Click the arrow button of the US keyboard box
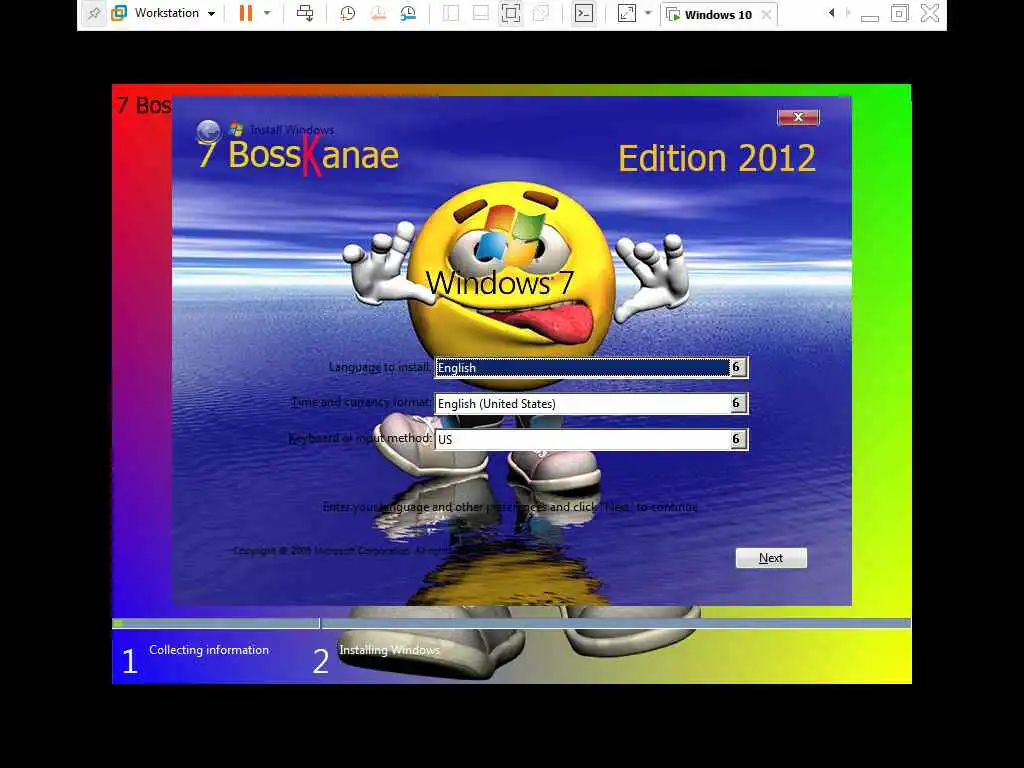Image resolution: width=1024 pixels, height=768 pixels. coord(737,439)
